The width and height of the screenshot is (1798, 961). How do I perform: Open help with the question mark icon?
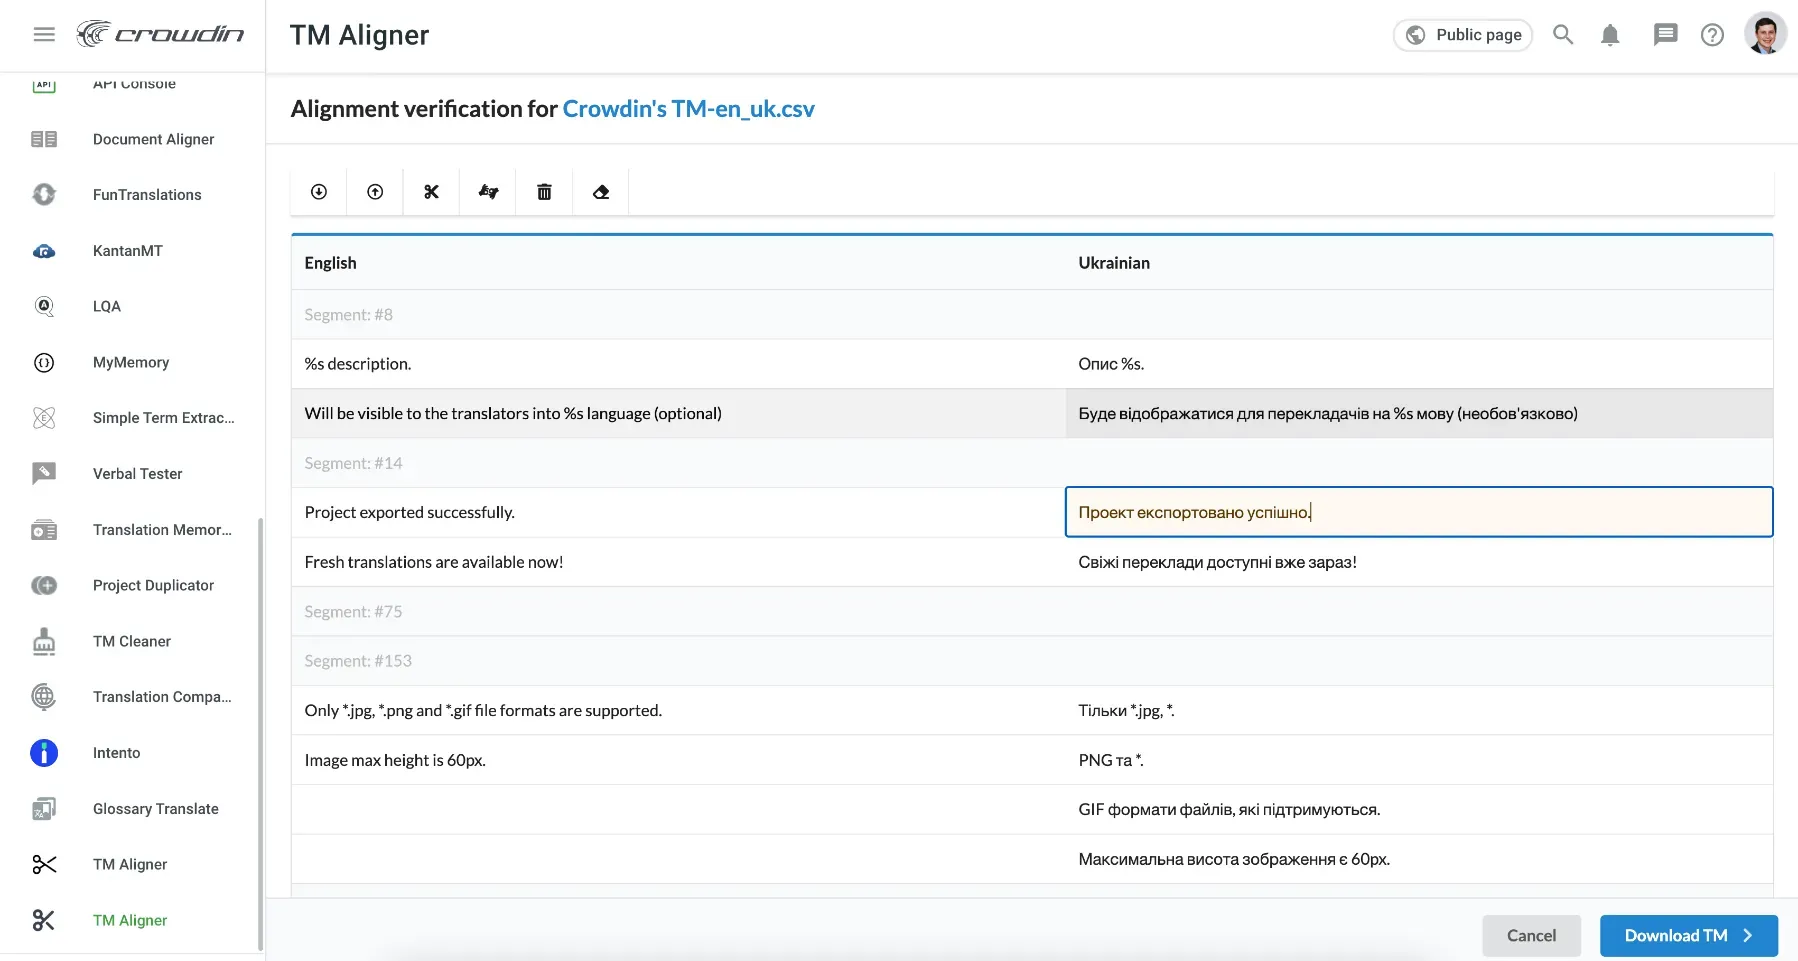point(1712,34)
